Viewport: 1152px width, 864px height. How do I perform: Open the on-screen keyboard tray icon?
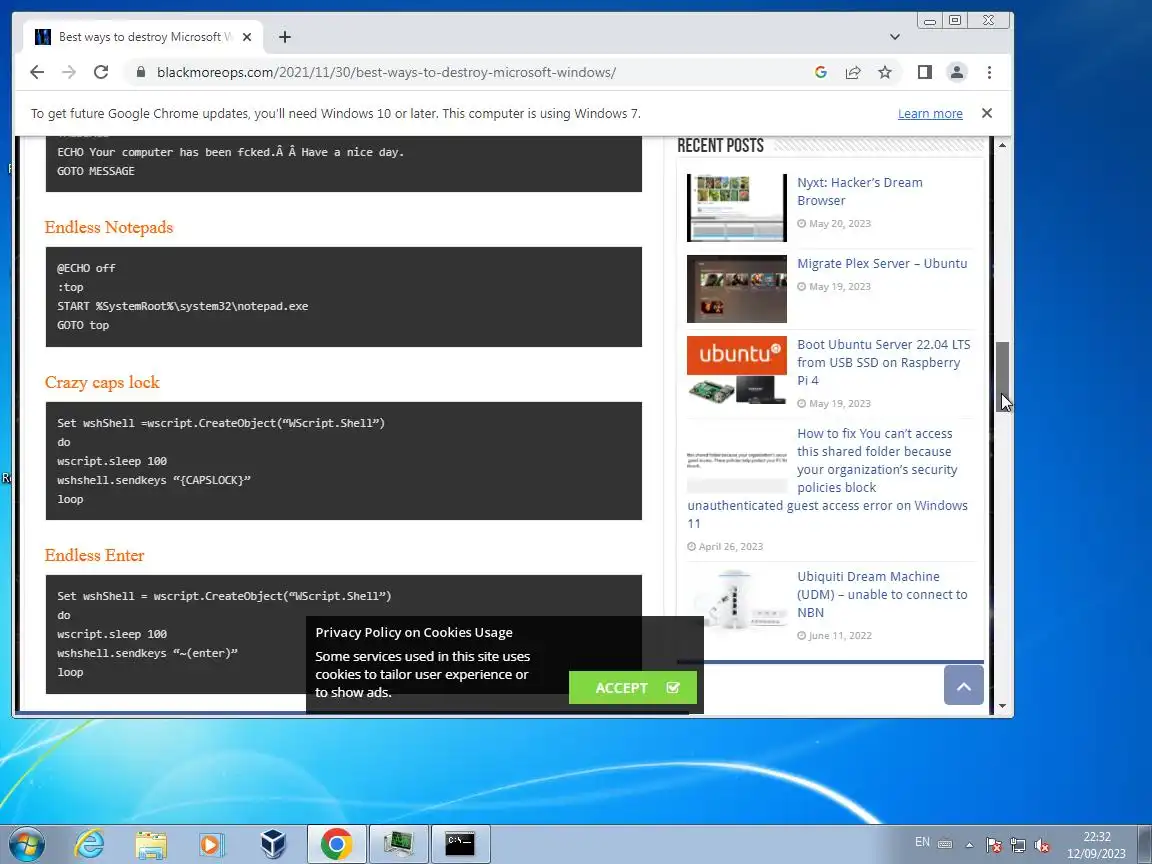[946, 844]
